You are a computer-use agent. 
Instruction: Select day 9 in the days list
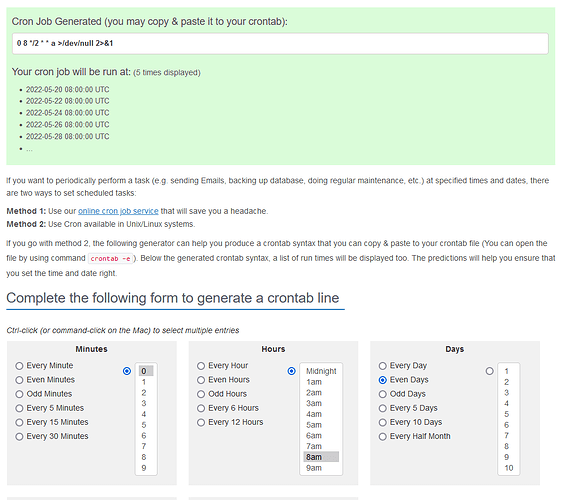pos(509,457)
